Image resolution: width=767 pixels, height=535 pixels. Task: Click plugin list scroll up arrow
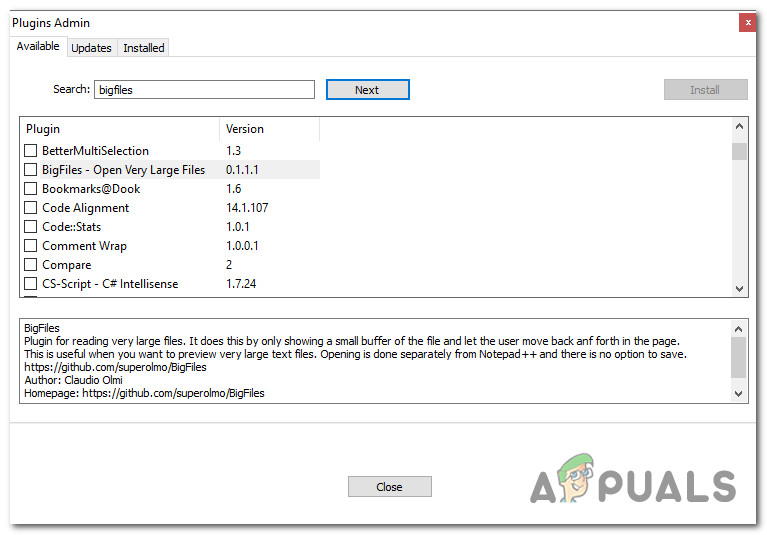pyautogui.click(x=739, y=126)
